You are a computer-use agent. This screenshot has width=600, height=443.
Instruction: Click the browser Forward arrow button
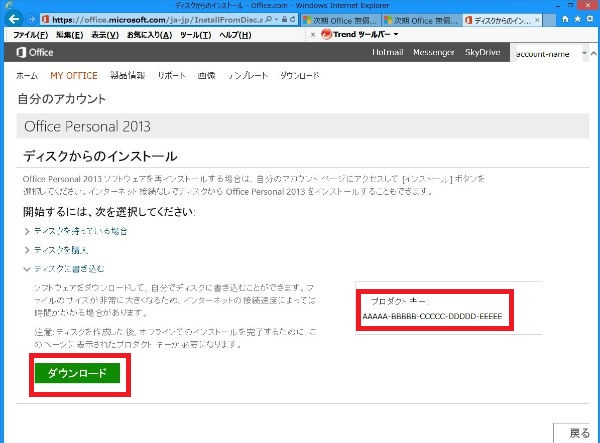(31, 19)
